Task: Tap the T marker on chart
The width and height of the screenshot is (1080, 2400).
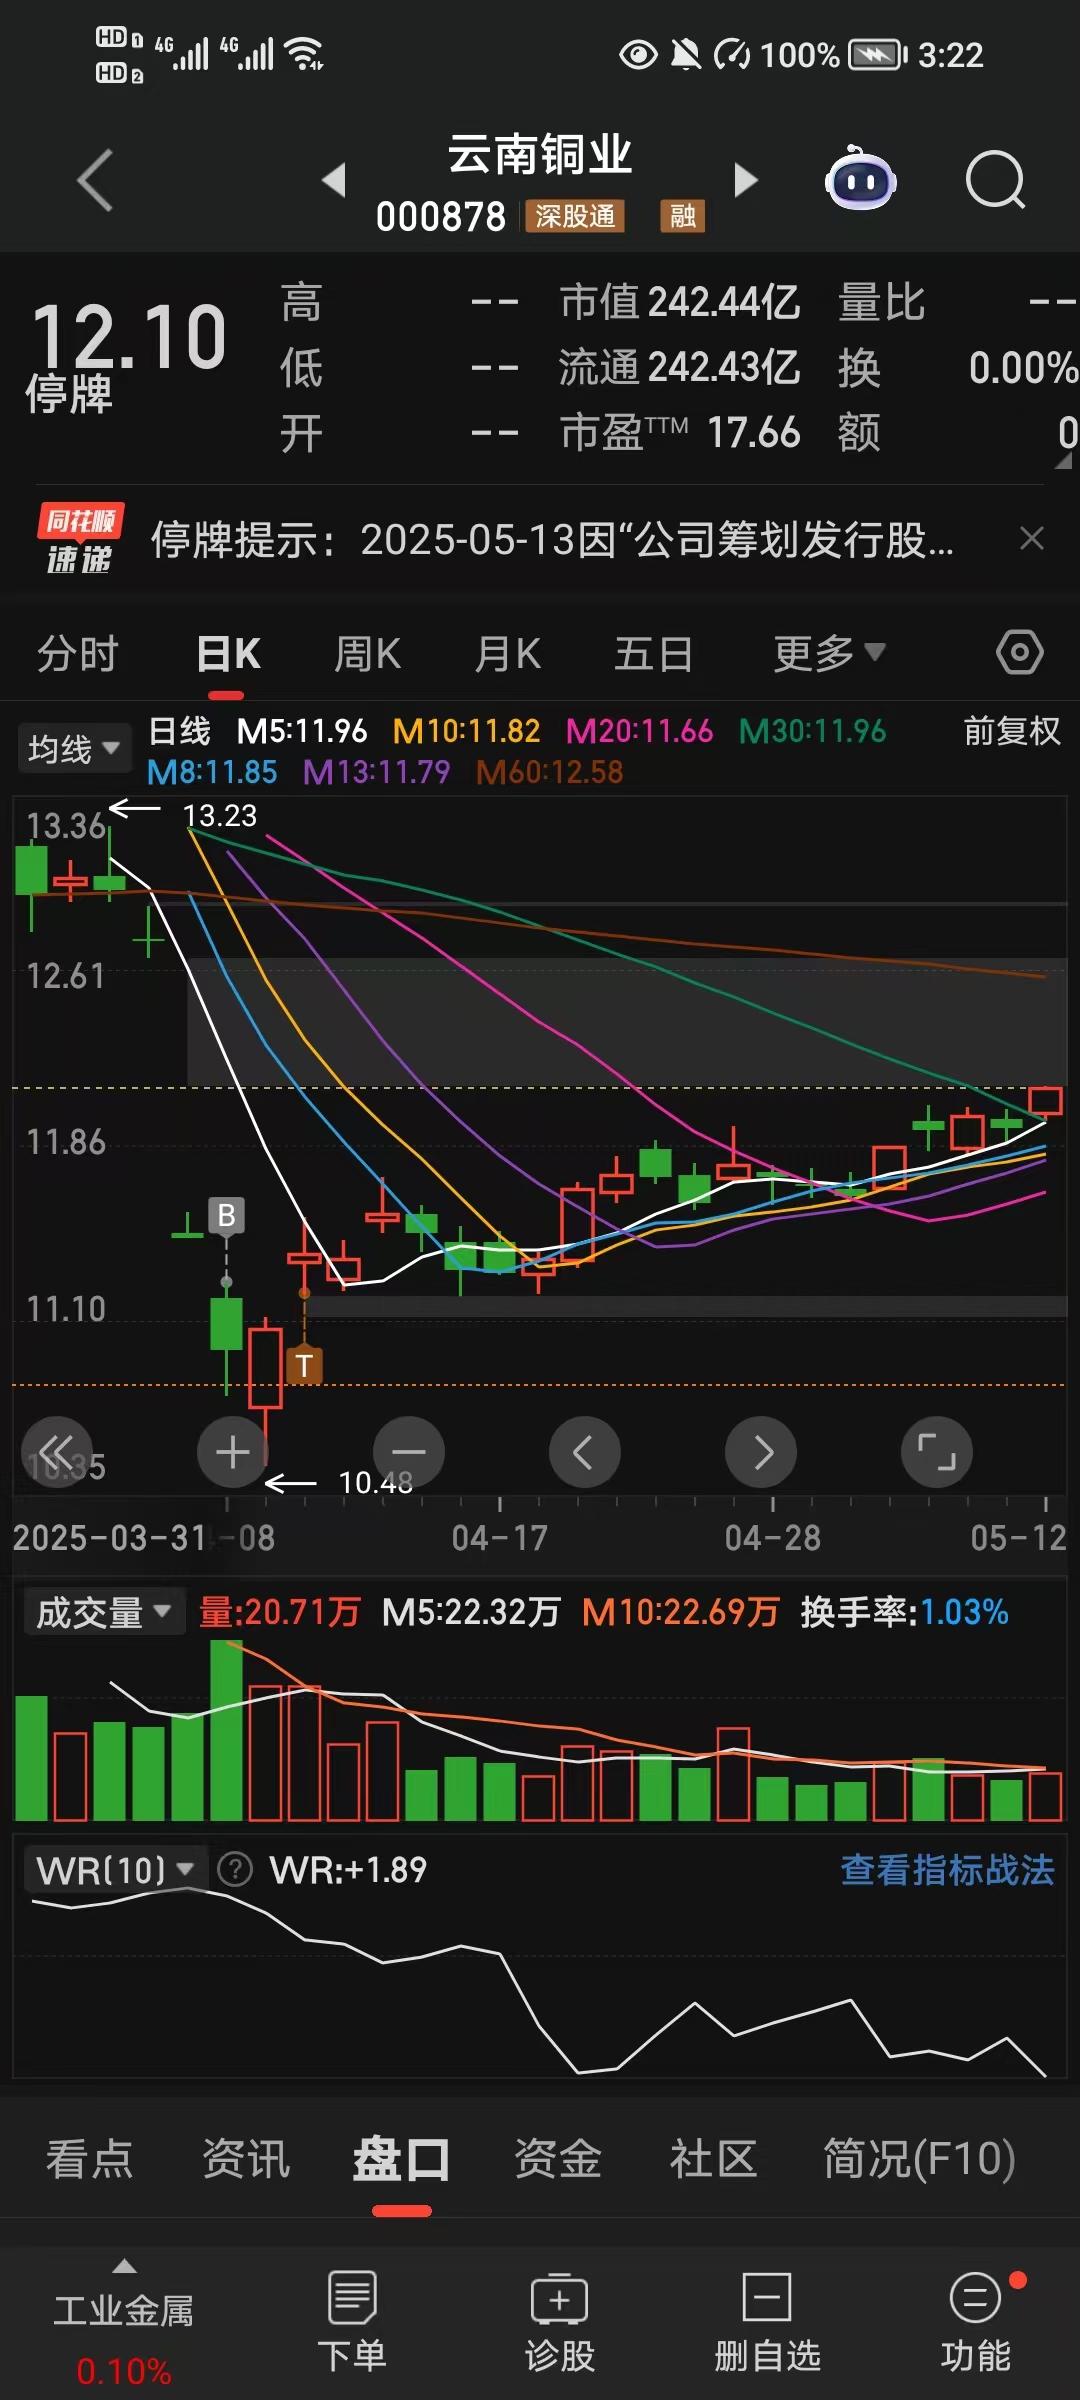Action: pos(304,1365)
